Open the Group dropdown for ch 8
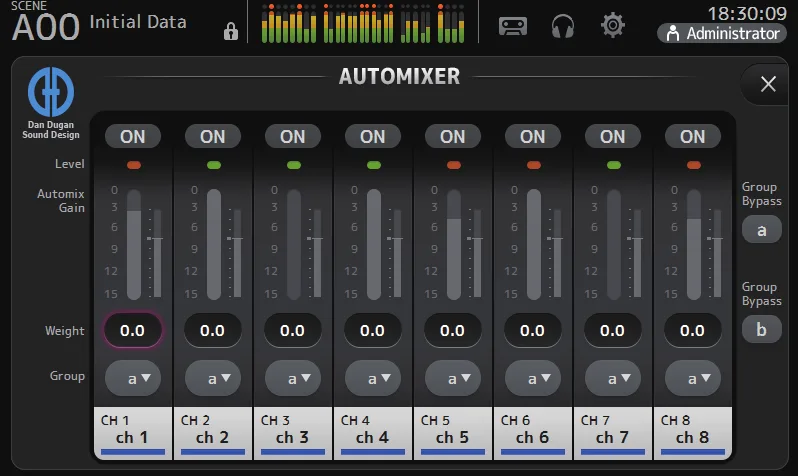This screenshot has width=798, height=476. (693, 378)
